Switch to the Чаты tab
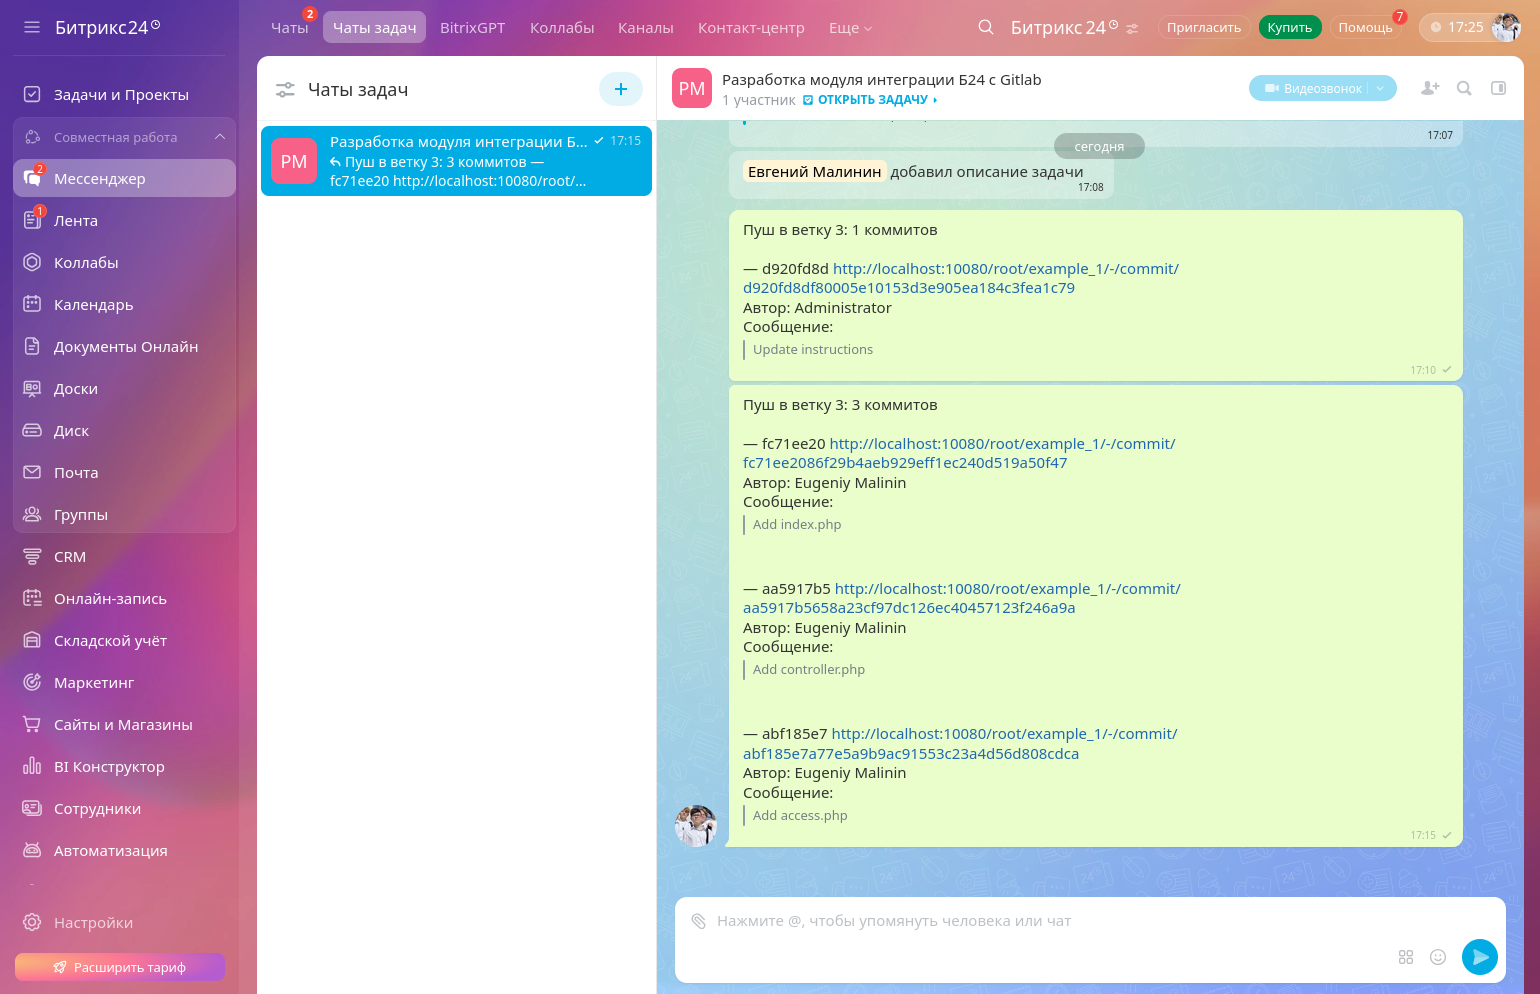Image resolution: width=1540 pixels, height=994 pixels. (x=290, y=28)
